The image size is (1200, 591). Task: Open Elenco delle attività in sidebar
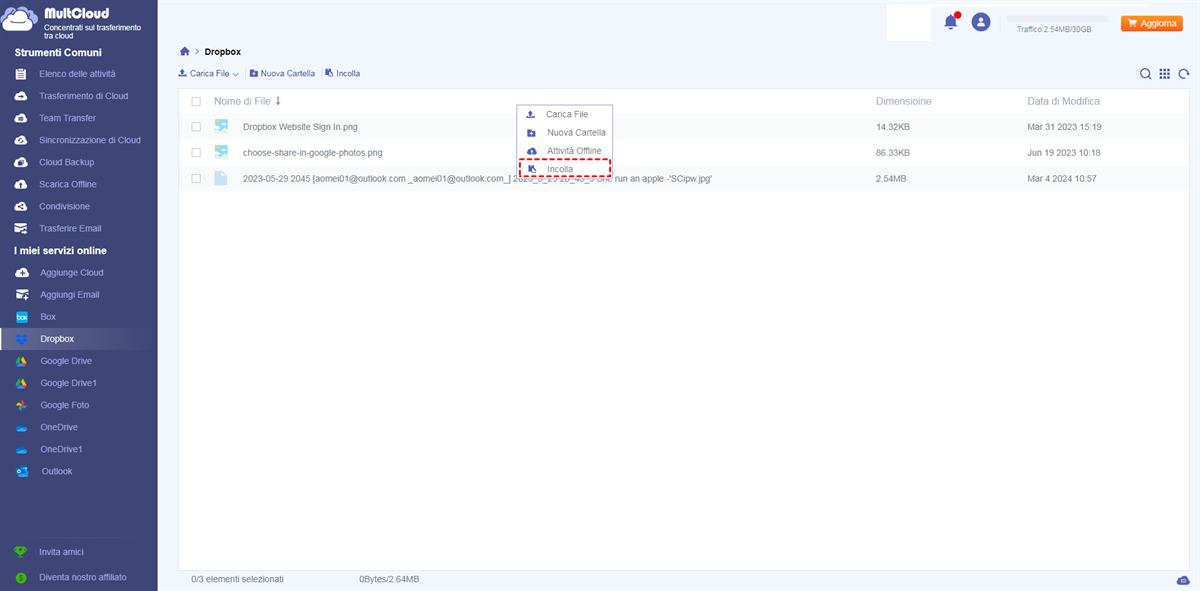coord(78,74)
